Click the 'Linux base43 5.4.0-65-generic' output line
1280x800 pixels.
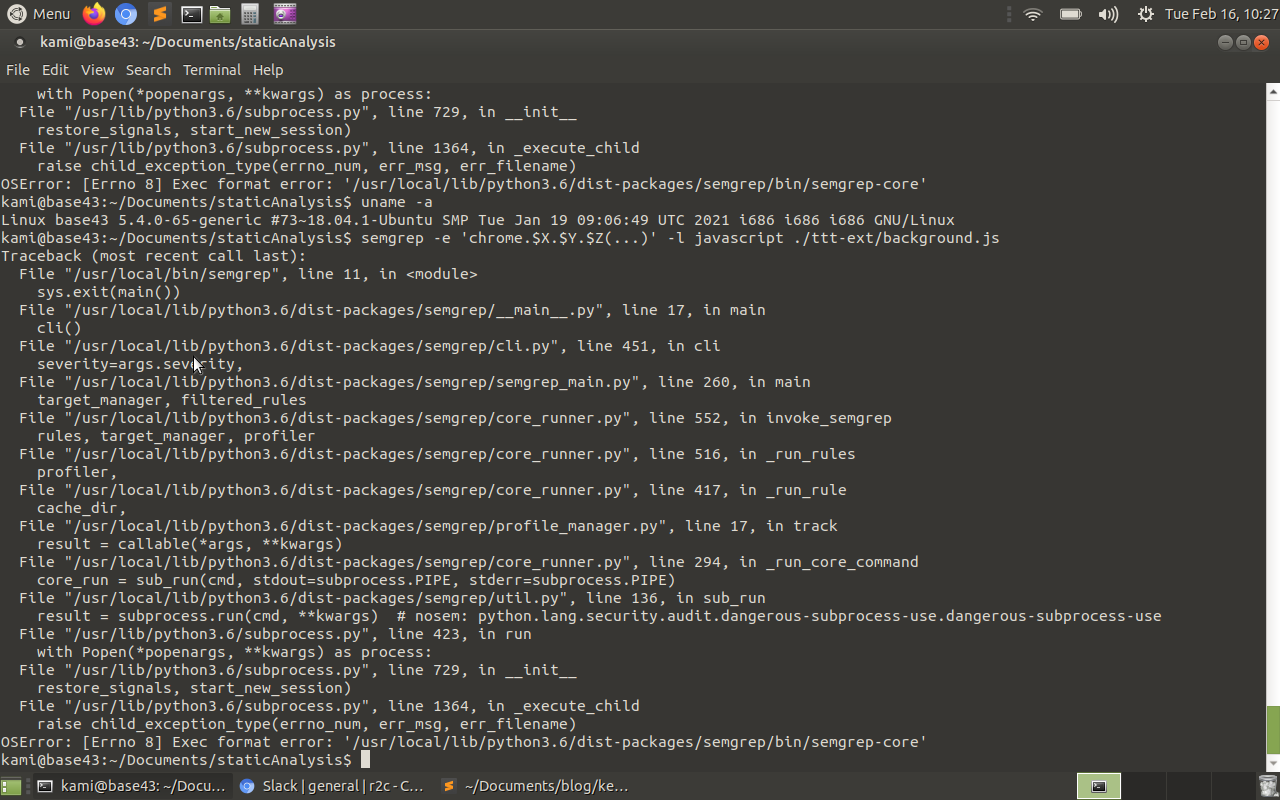[478, 220]
